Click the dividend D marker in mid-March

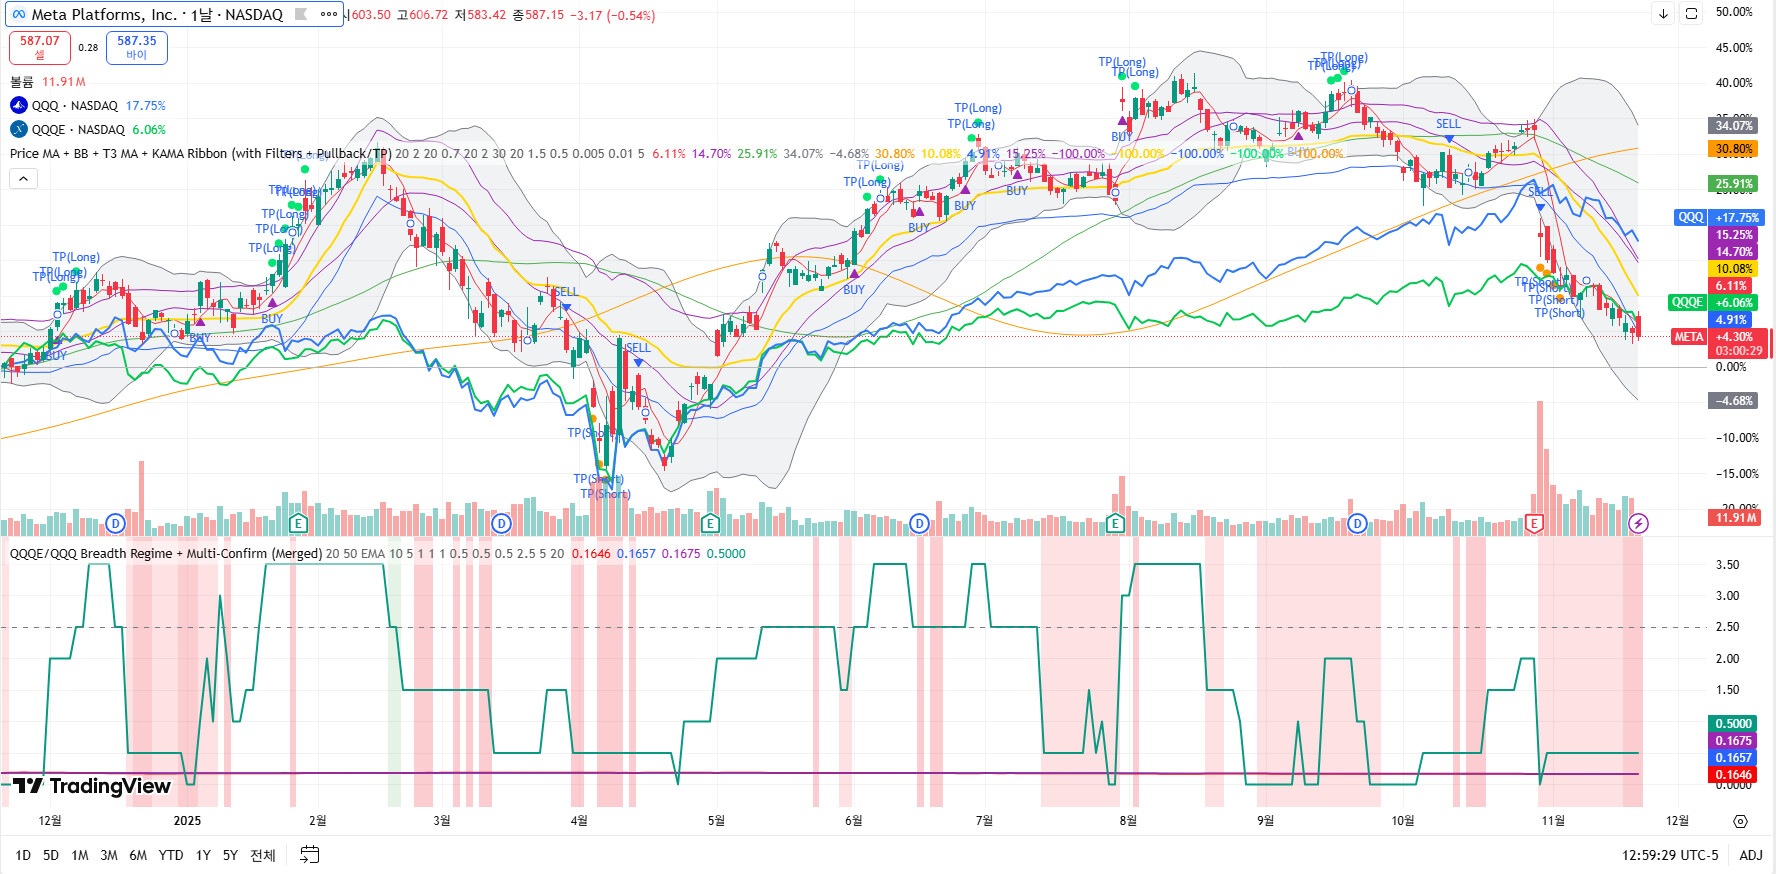[x=502, y=523]
